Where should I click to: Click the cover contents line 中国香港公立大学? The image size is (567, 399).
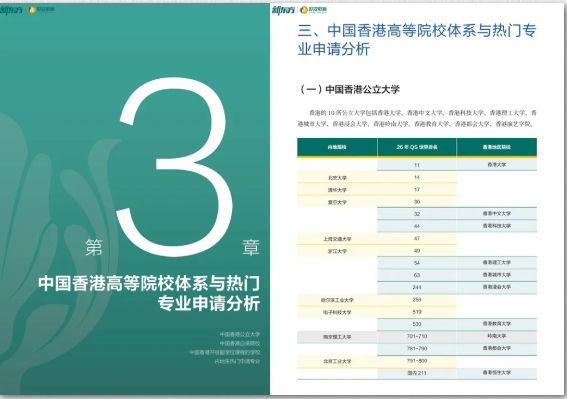pos(240,334)
